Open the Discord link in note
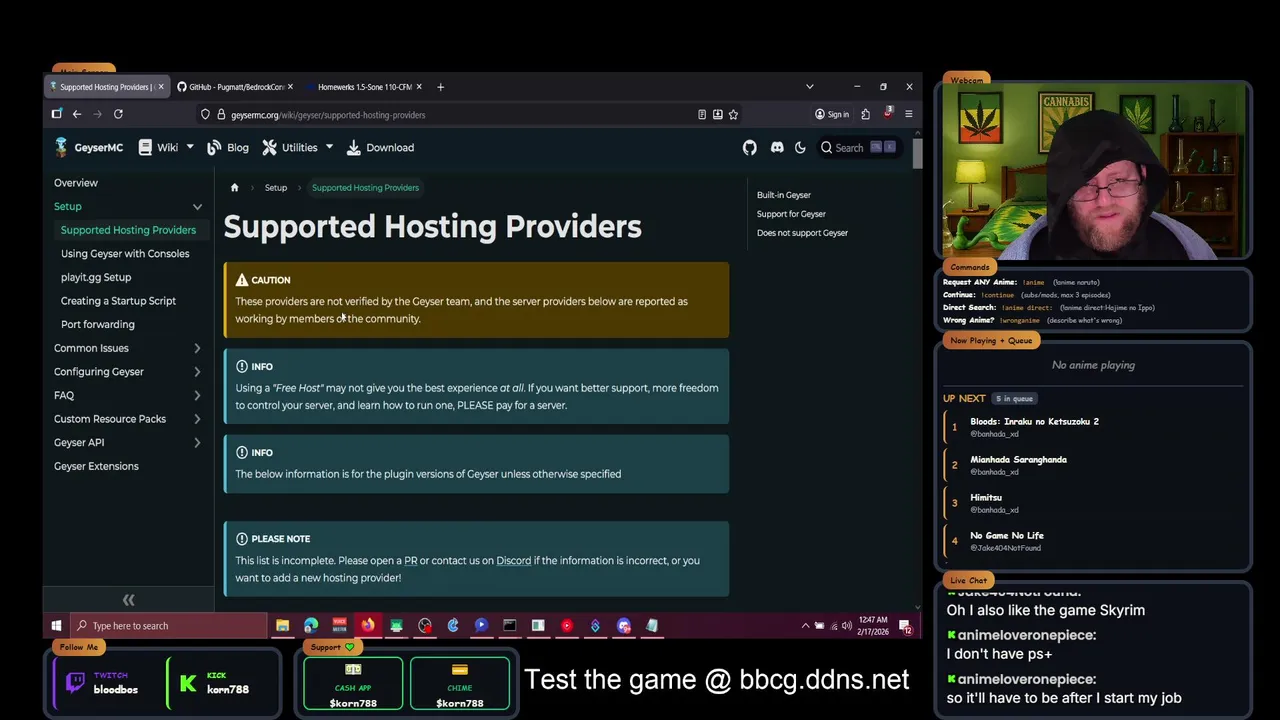Viewport: 1280px width, 720px height. coord(514,561)
